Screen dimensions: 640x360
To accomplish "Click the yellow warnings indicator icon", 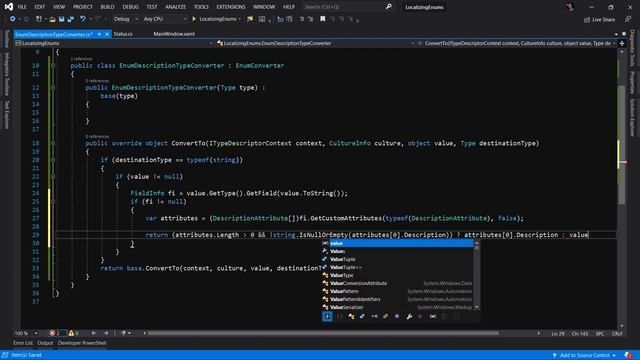I will (x=71, y=333).
